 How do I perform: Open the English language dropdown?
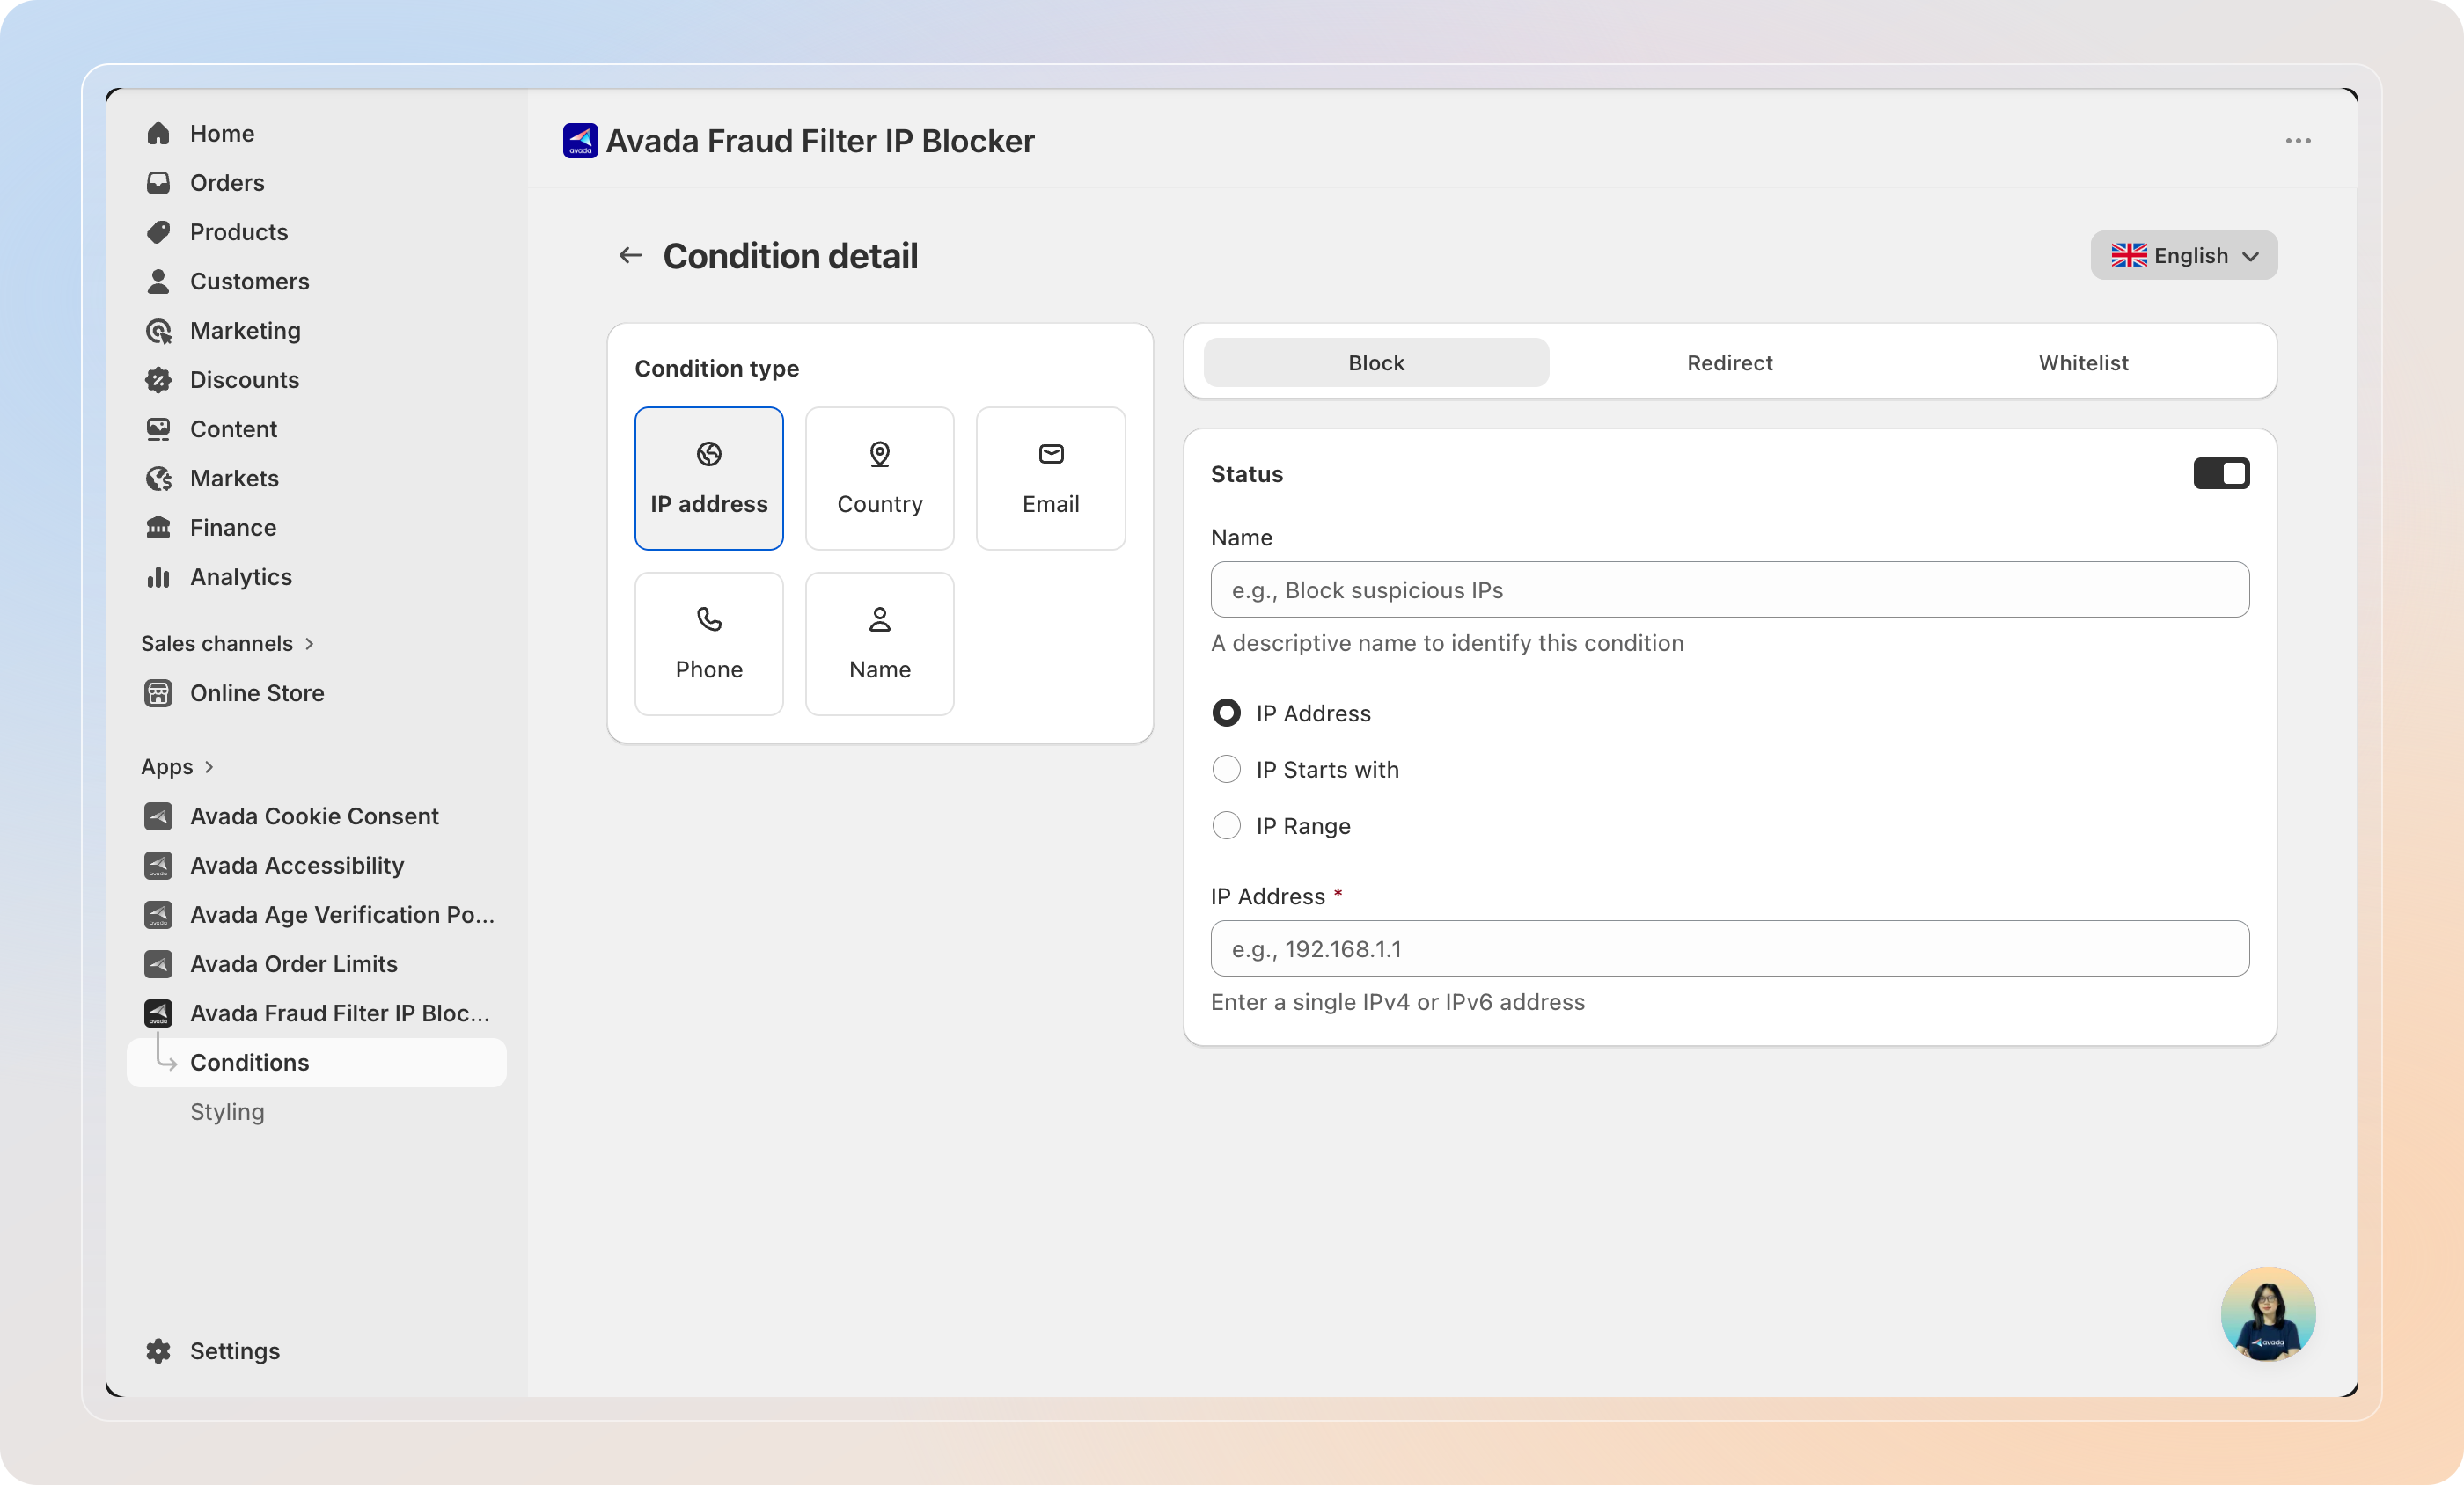[x=2184, y=256]
